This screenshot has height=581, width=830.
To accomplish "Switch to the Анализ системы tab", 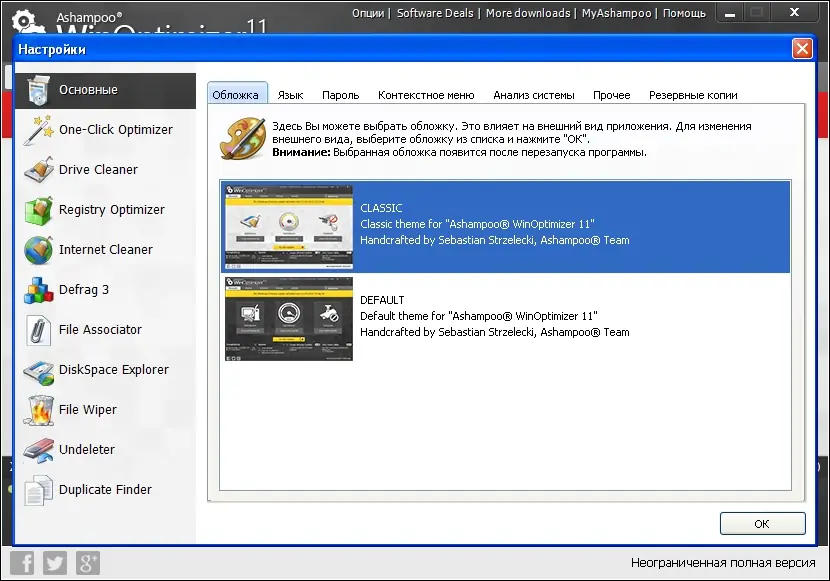I will click(x=534, y=95).
